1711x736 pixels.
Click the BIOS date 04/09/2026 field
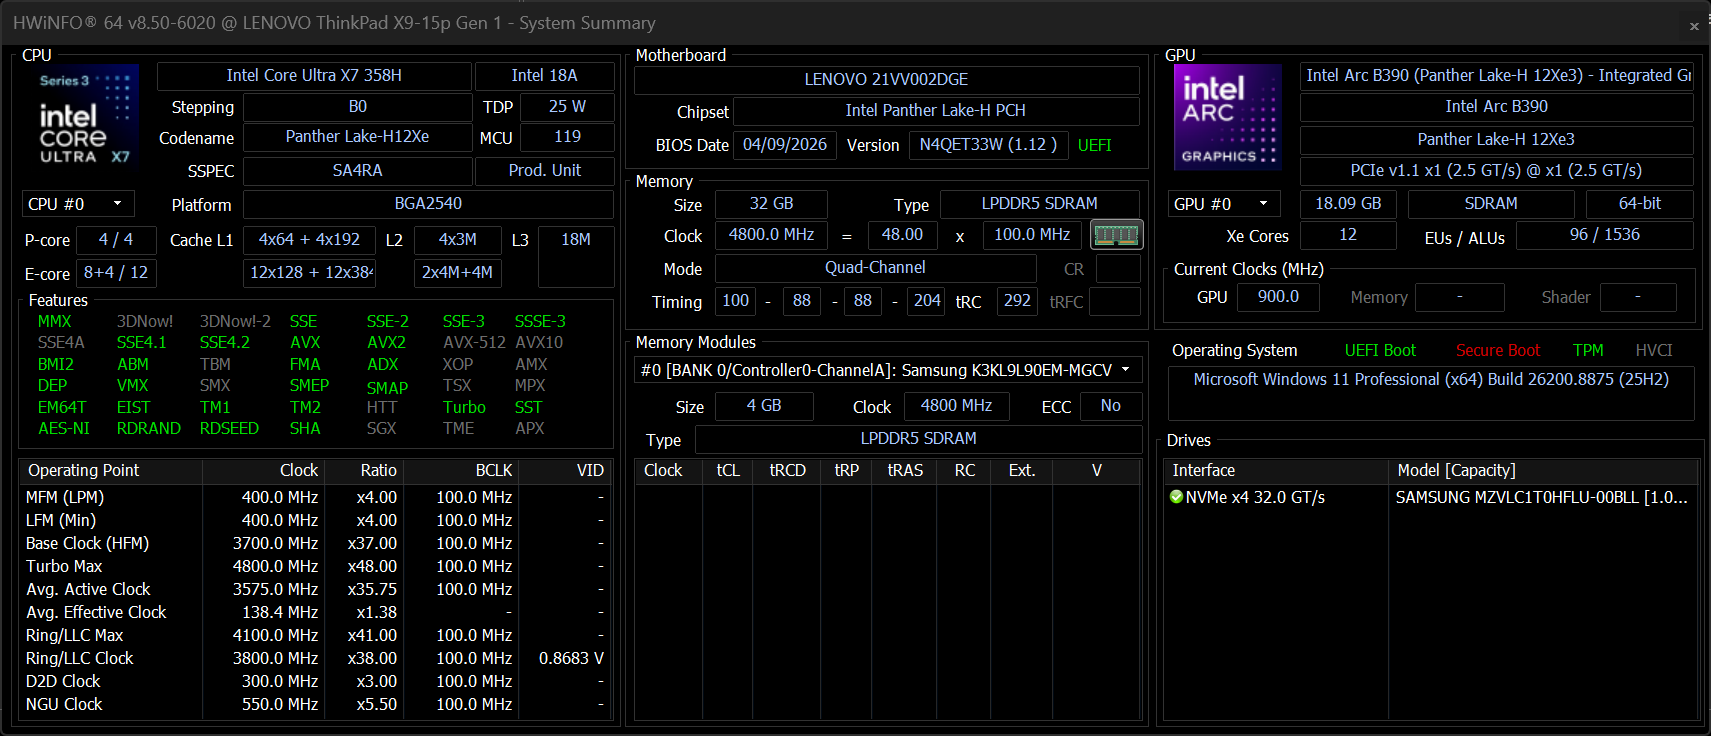[x=785, y=145]
